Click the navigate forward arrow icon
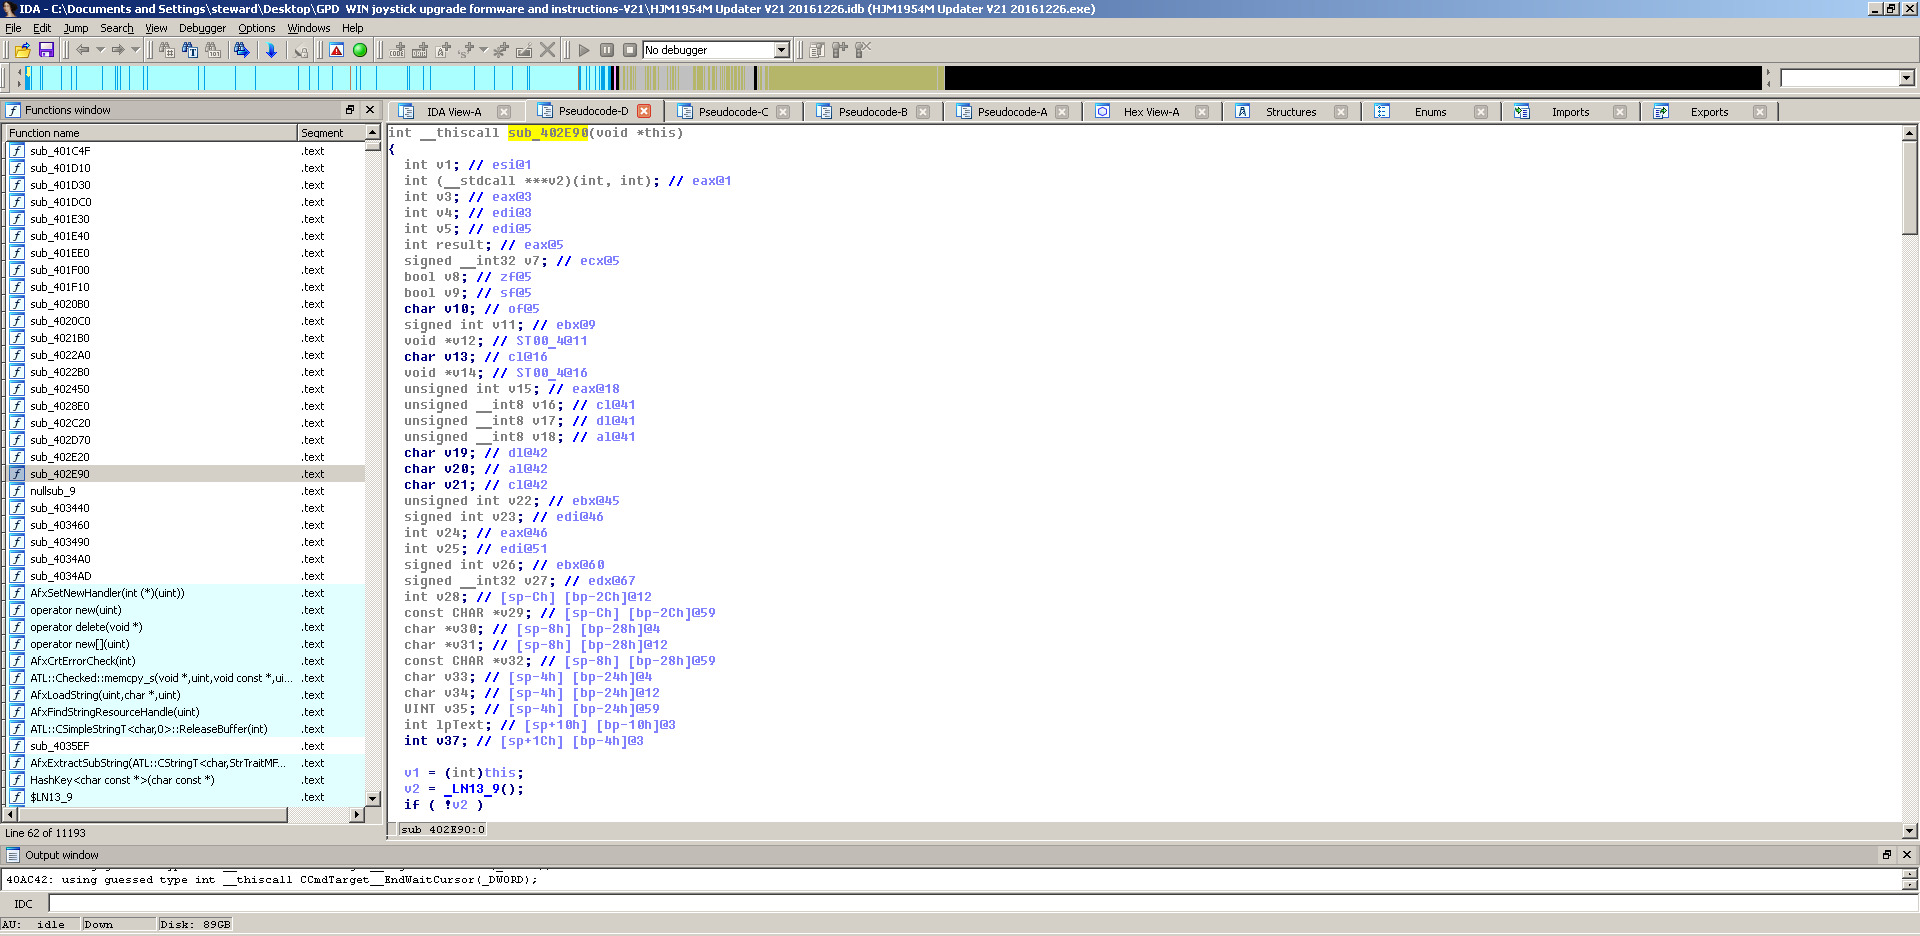Viewport: 1920px width, 936px height. click(117, 50)
